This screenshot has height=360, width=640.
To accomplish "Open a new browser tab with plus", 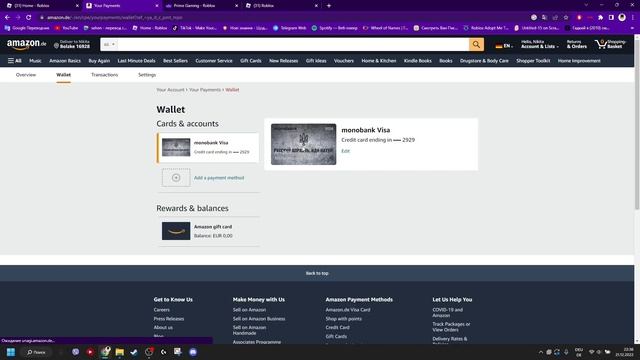I will tap(329, 6).
